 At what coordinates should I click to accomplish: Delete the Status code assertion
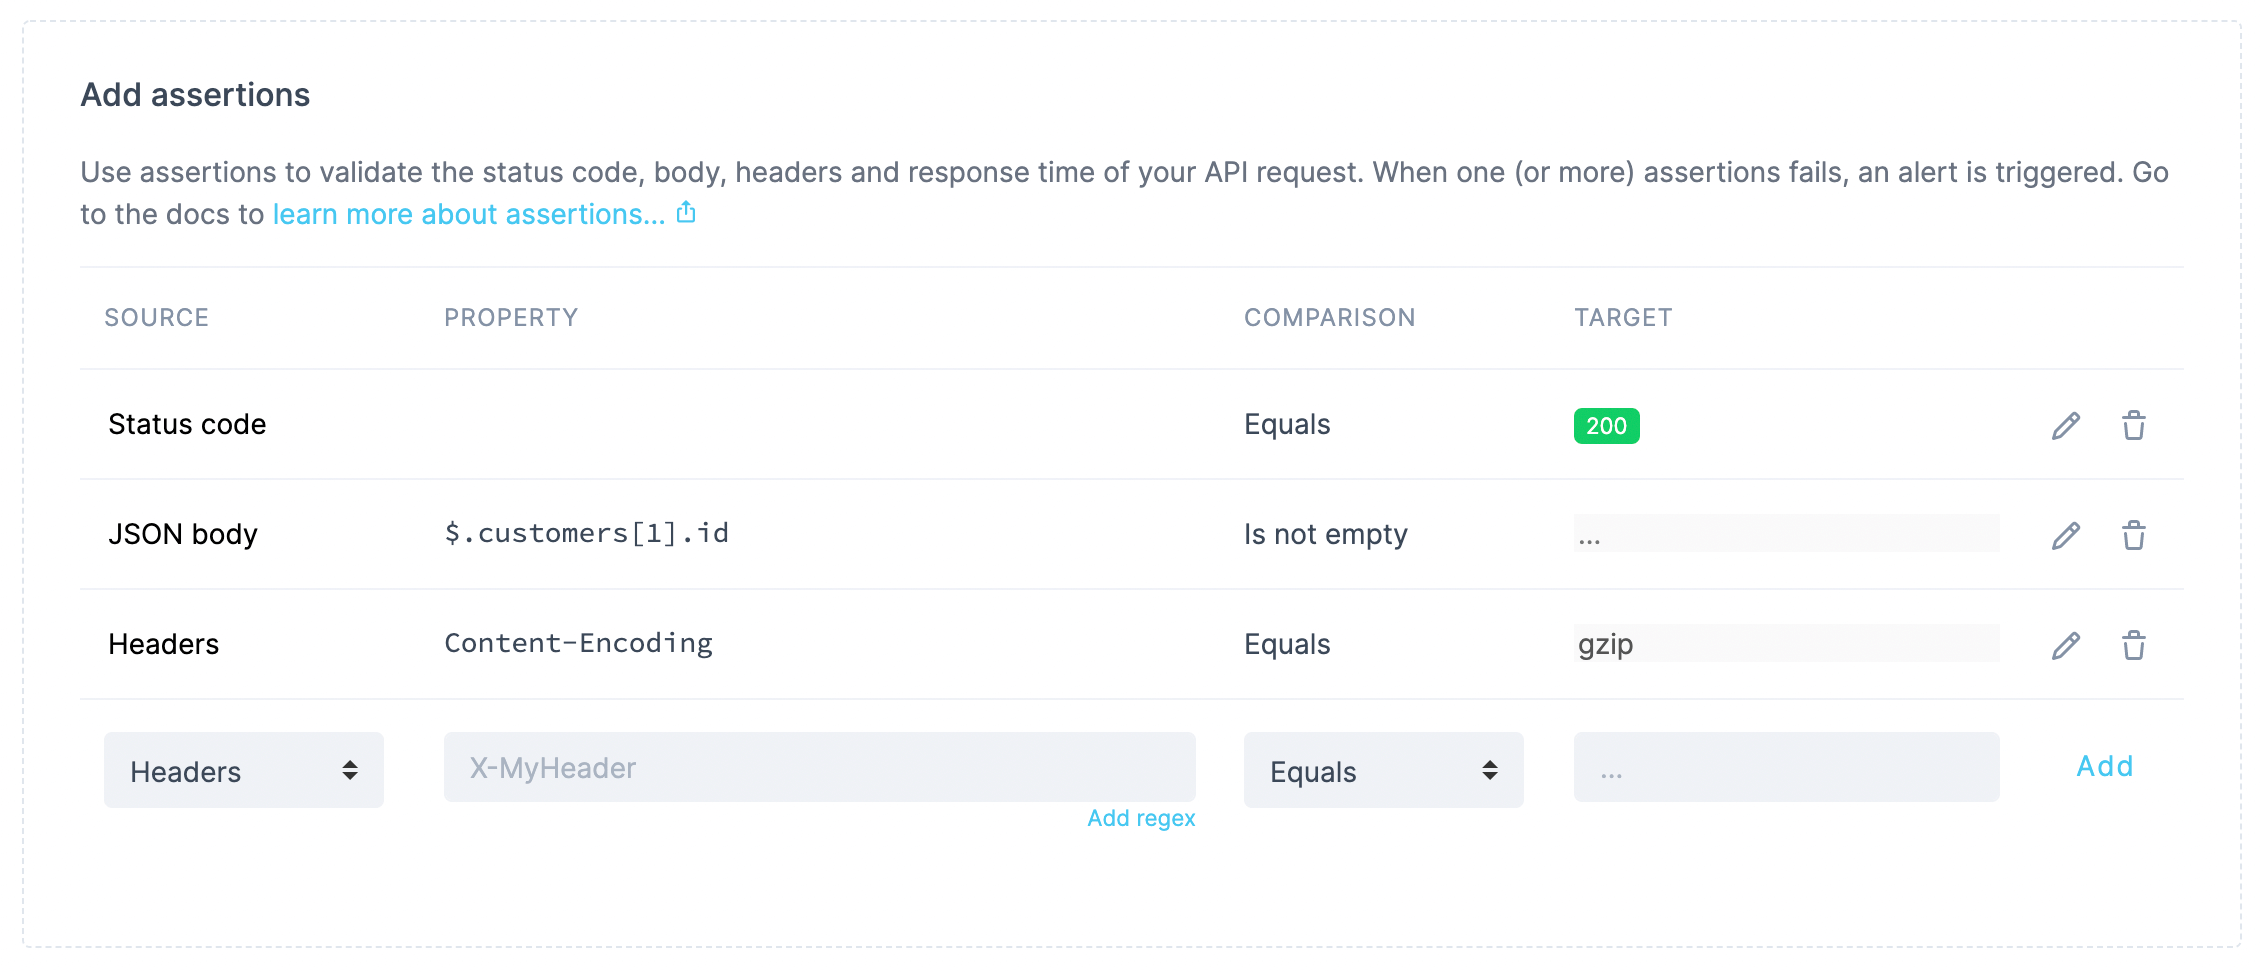pyautogui.click(x=2135, y=425)
